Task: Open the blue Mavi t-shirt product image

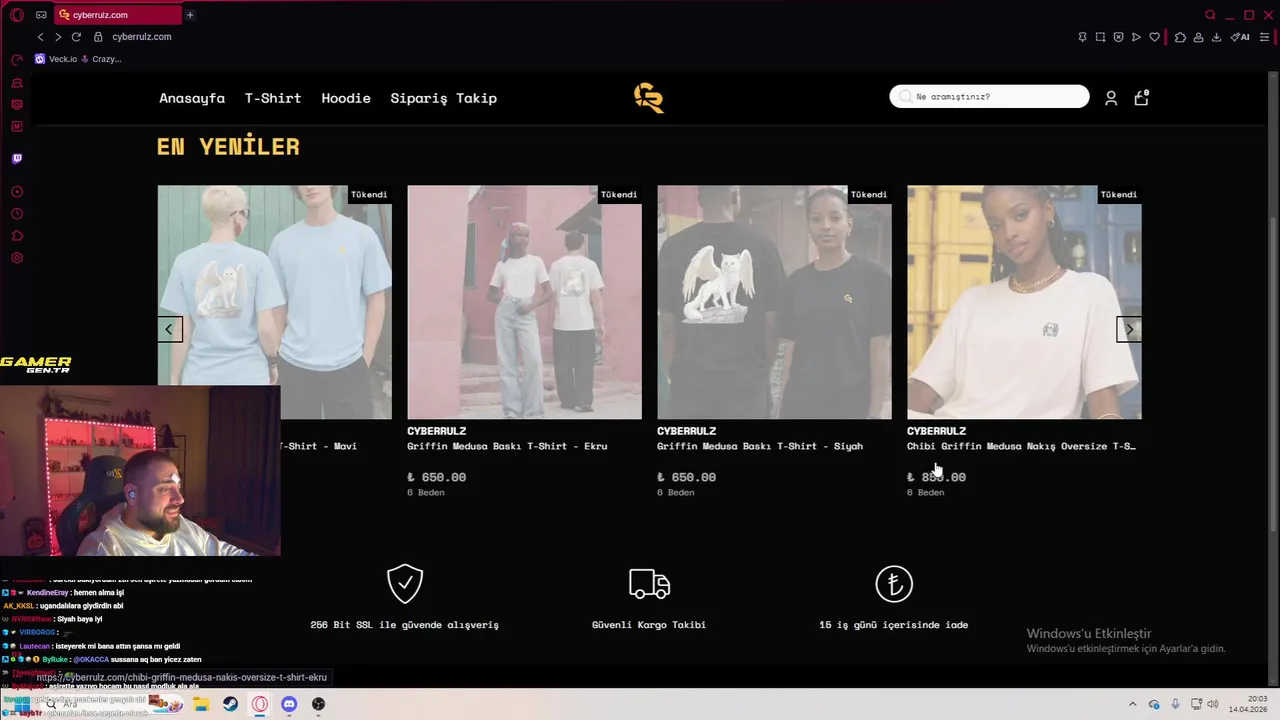Action: 274,302
